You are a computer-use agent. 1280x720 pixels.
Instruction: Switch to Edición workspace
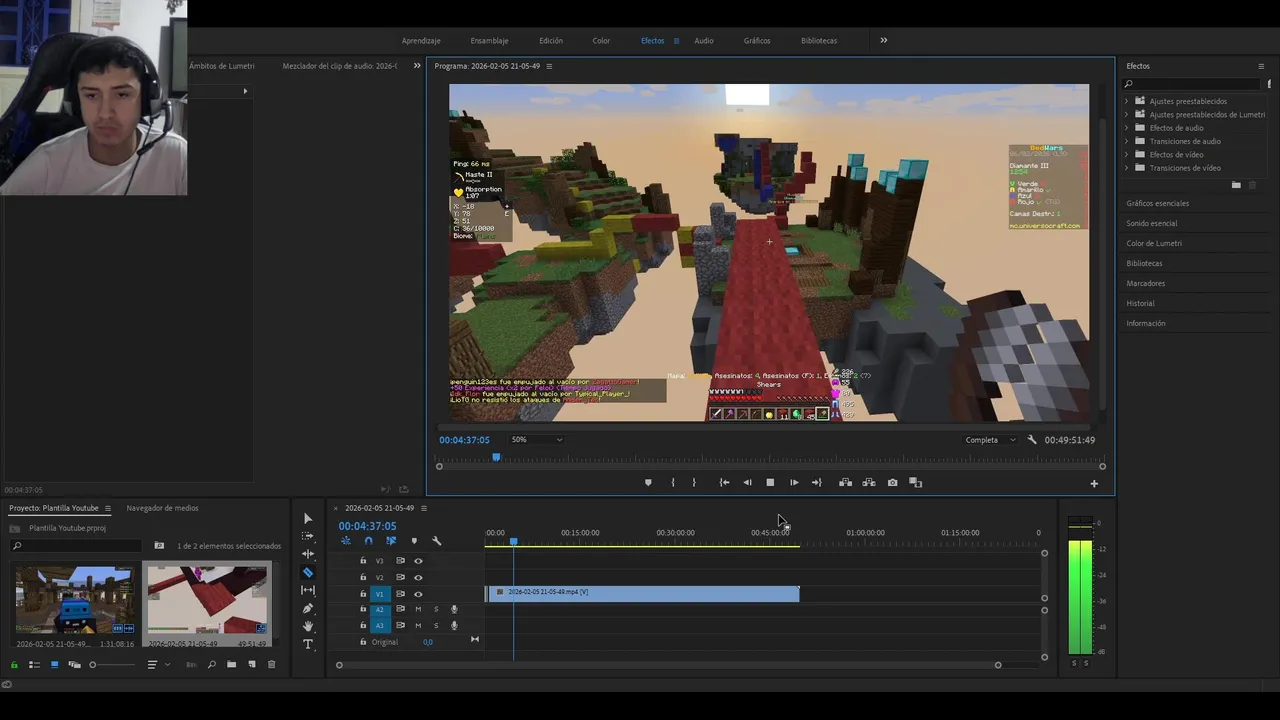(551, 41)
